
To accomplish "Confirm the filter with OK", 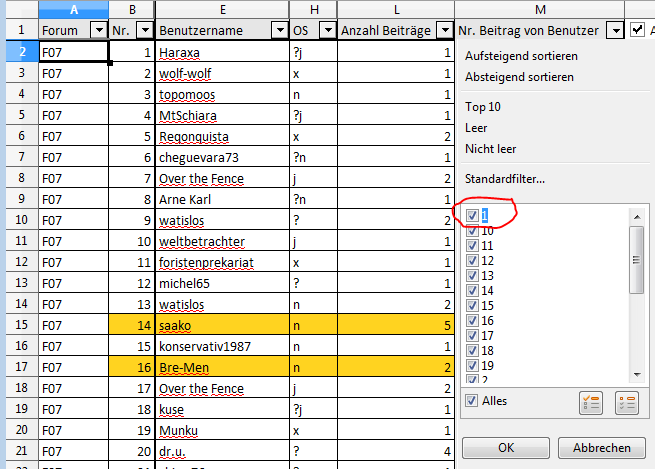I will [505, 448].
